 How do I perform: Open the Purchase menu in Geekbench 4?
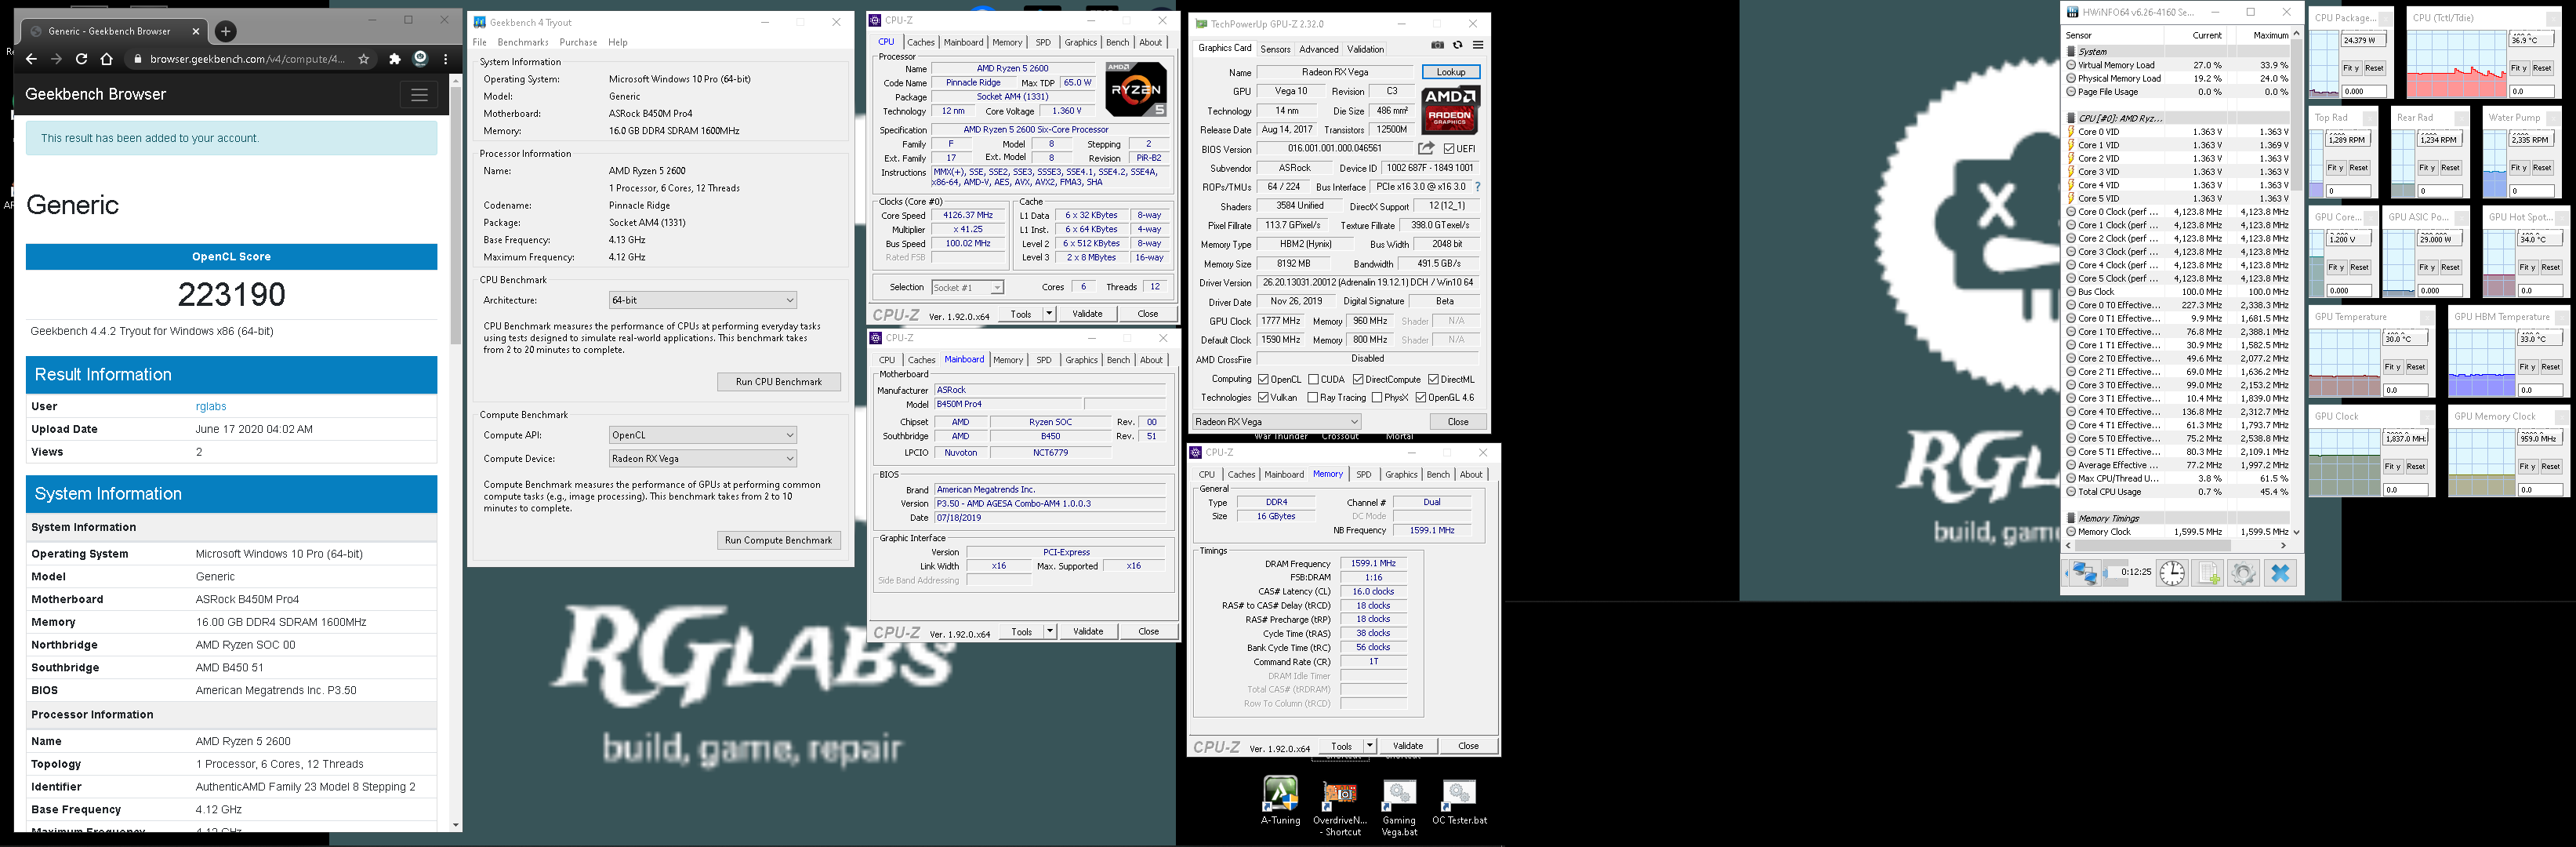[x=578, y=42]
